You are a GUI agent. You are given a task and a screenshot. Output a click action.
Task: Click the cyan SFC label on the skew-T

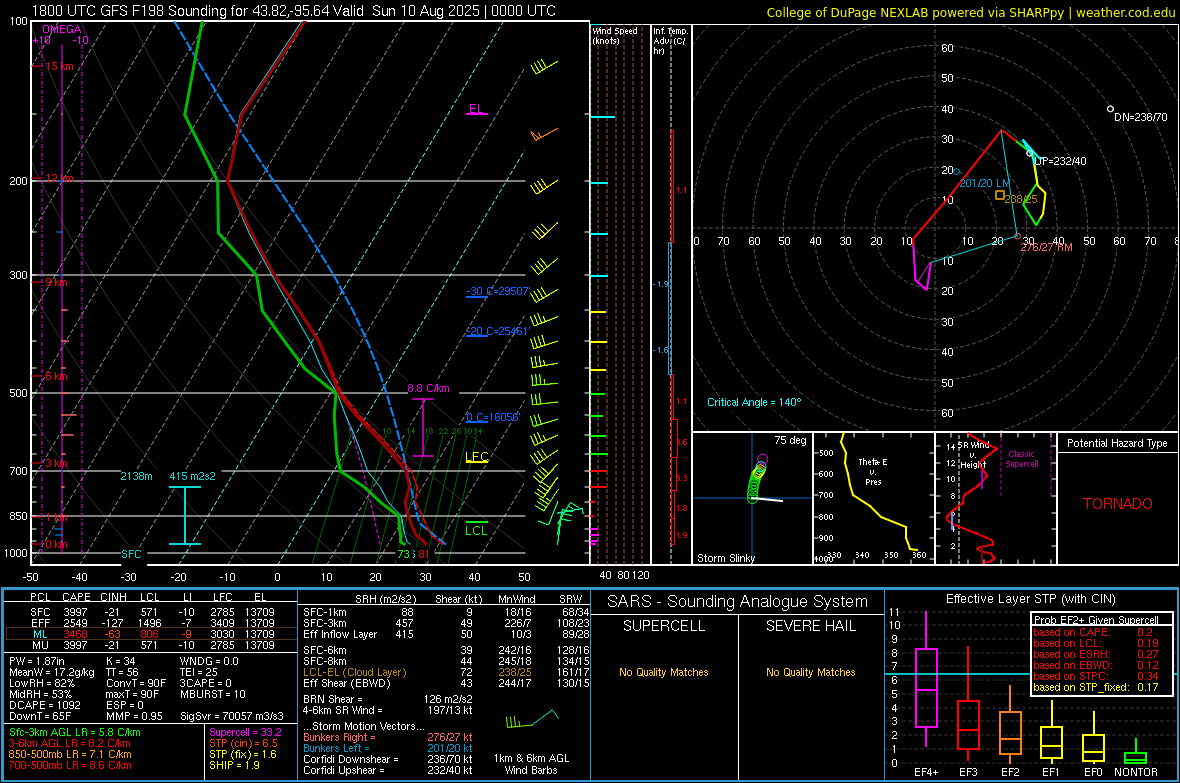[131, 554]
